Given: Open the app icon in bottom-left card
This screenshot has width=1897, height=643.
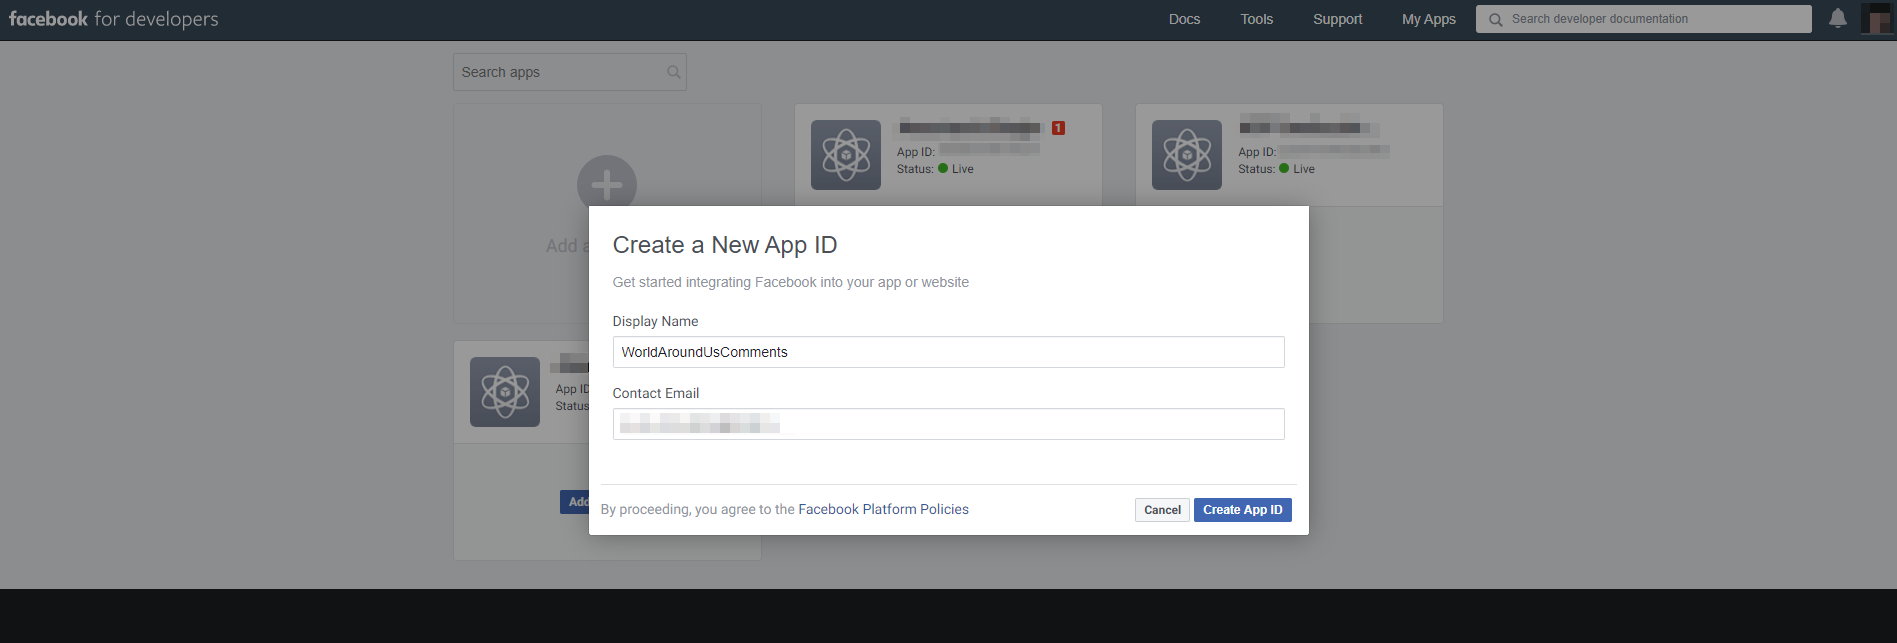Looking at the screenshot, I should [x=505, y=392].
